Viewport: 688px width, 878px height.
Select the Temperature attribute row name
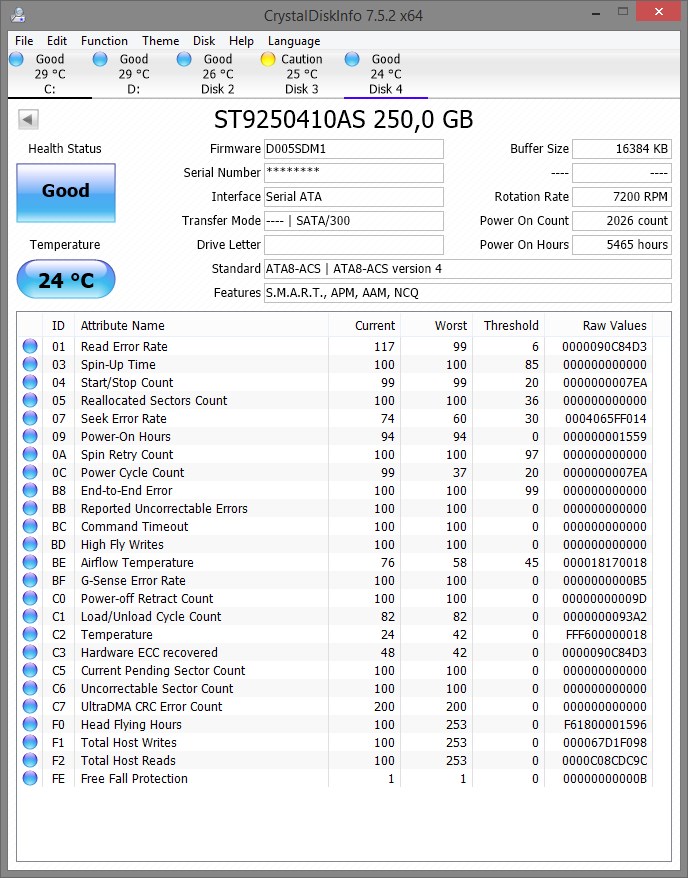point(116,634)
